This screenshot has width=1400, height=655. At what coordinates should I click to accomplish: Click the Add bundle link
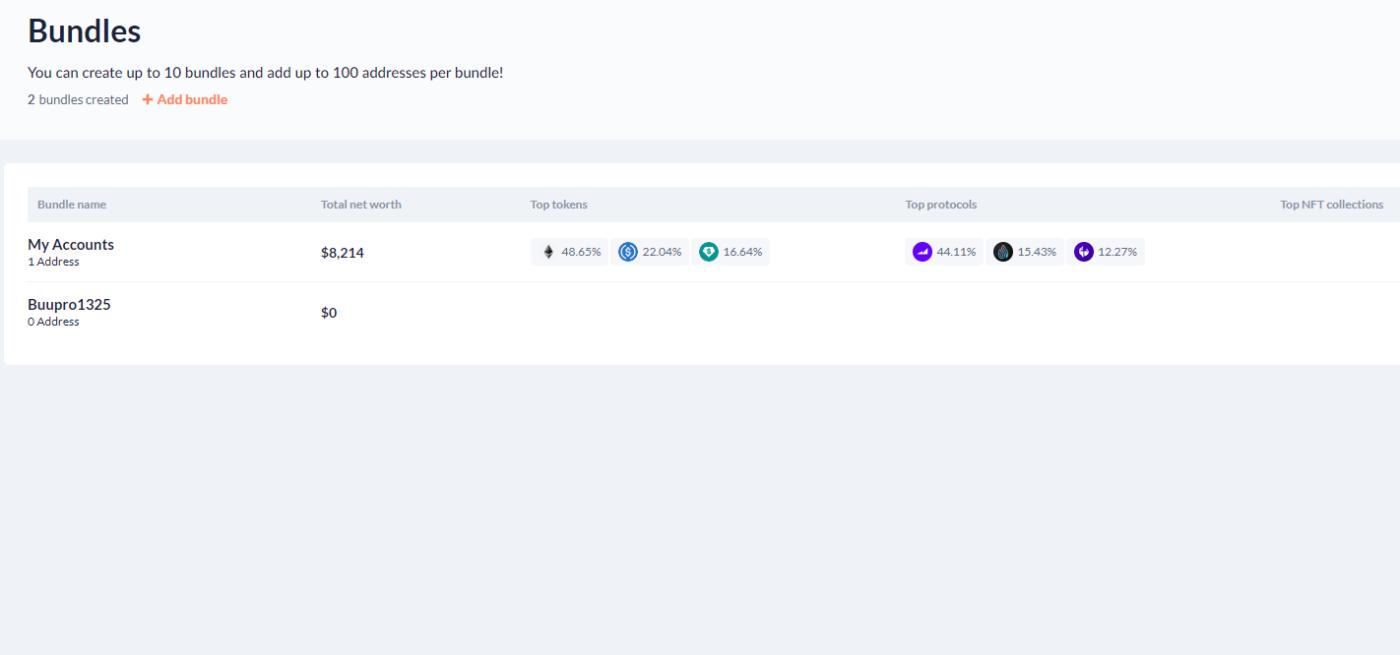pyautogui.click(x=185, y=100)
